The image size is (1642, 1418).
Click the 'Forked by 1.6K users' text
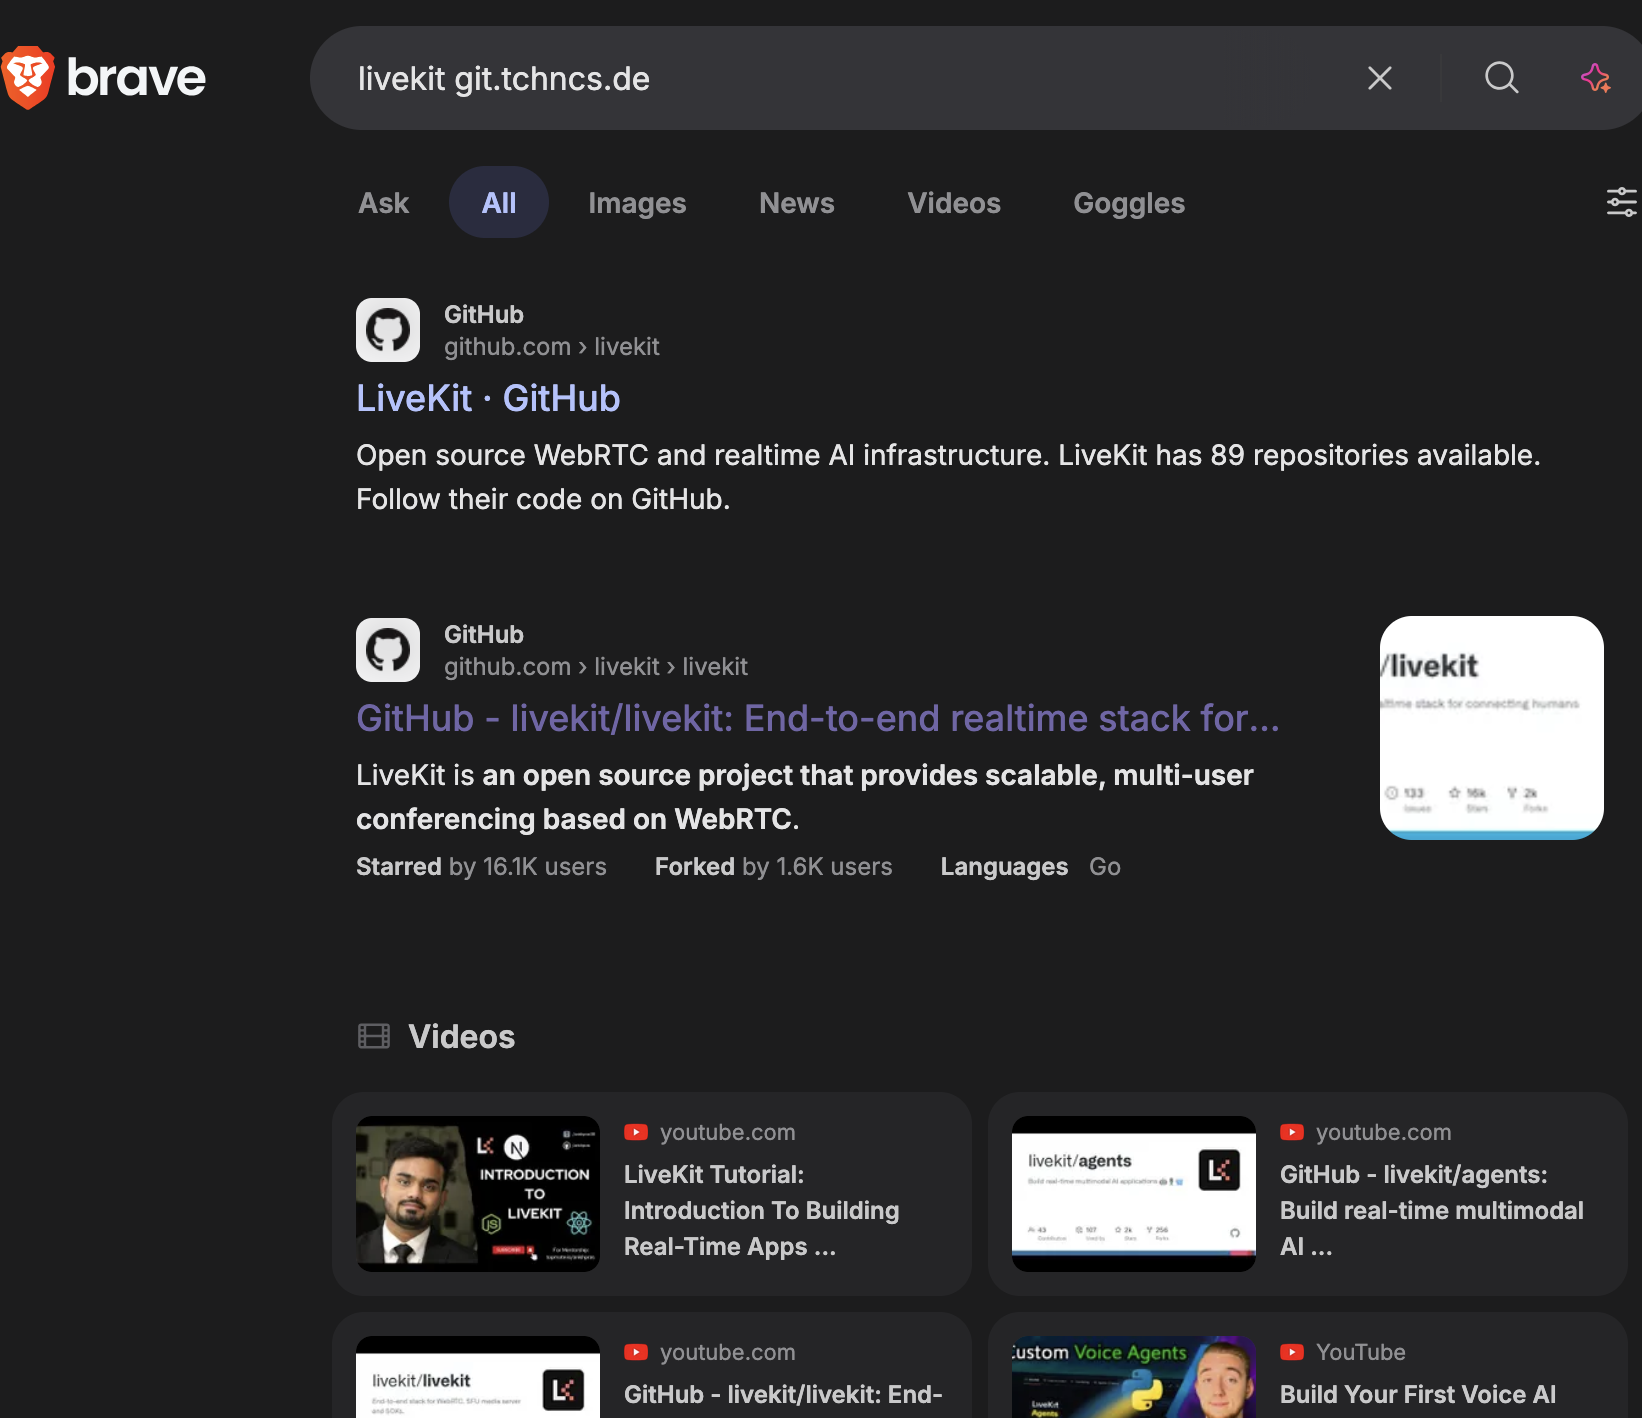(773, 866)
